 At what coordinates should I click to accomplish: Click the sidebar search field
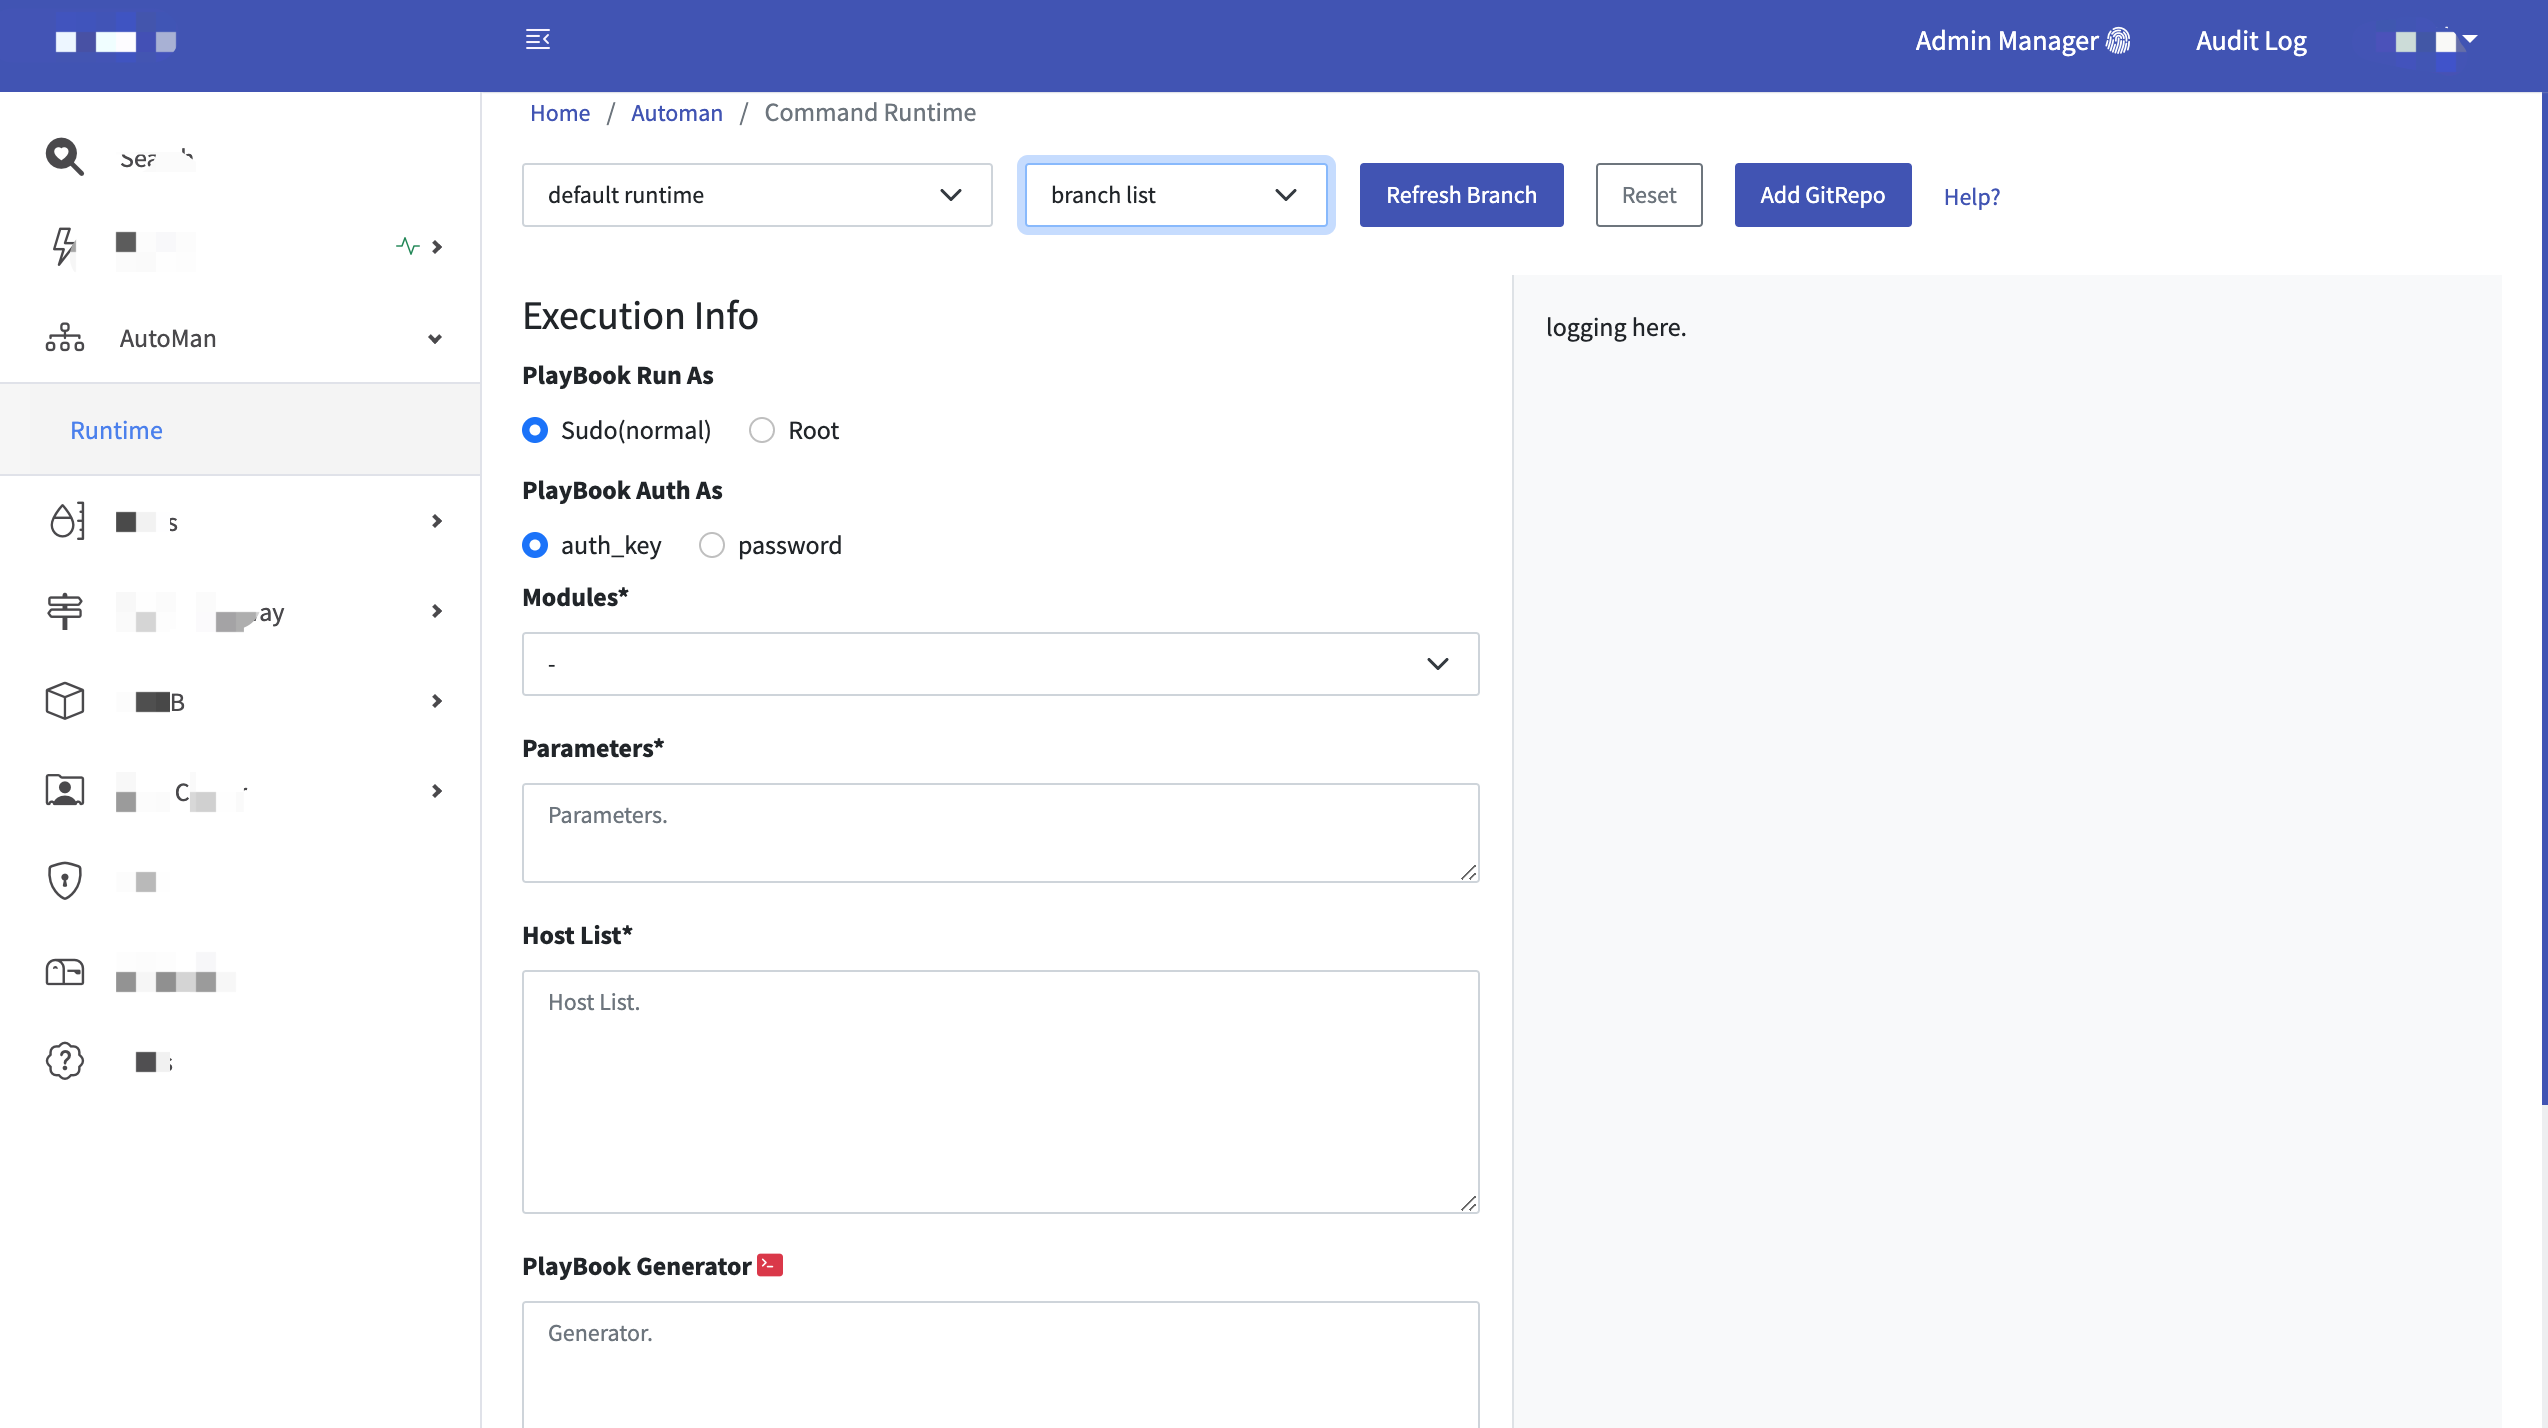157,158
